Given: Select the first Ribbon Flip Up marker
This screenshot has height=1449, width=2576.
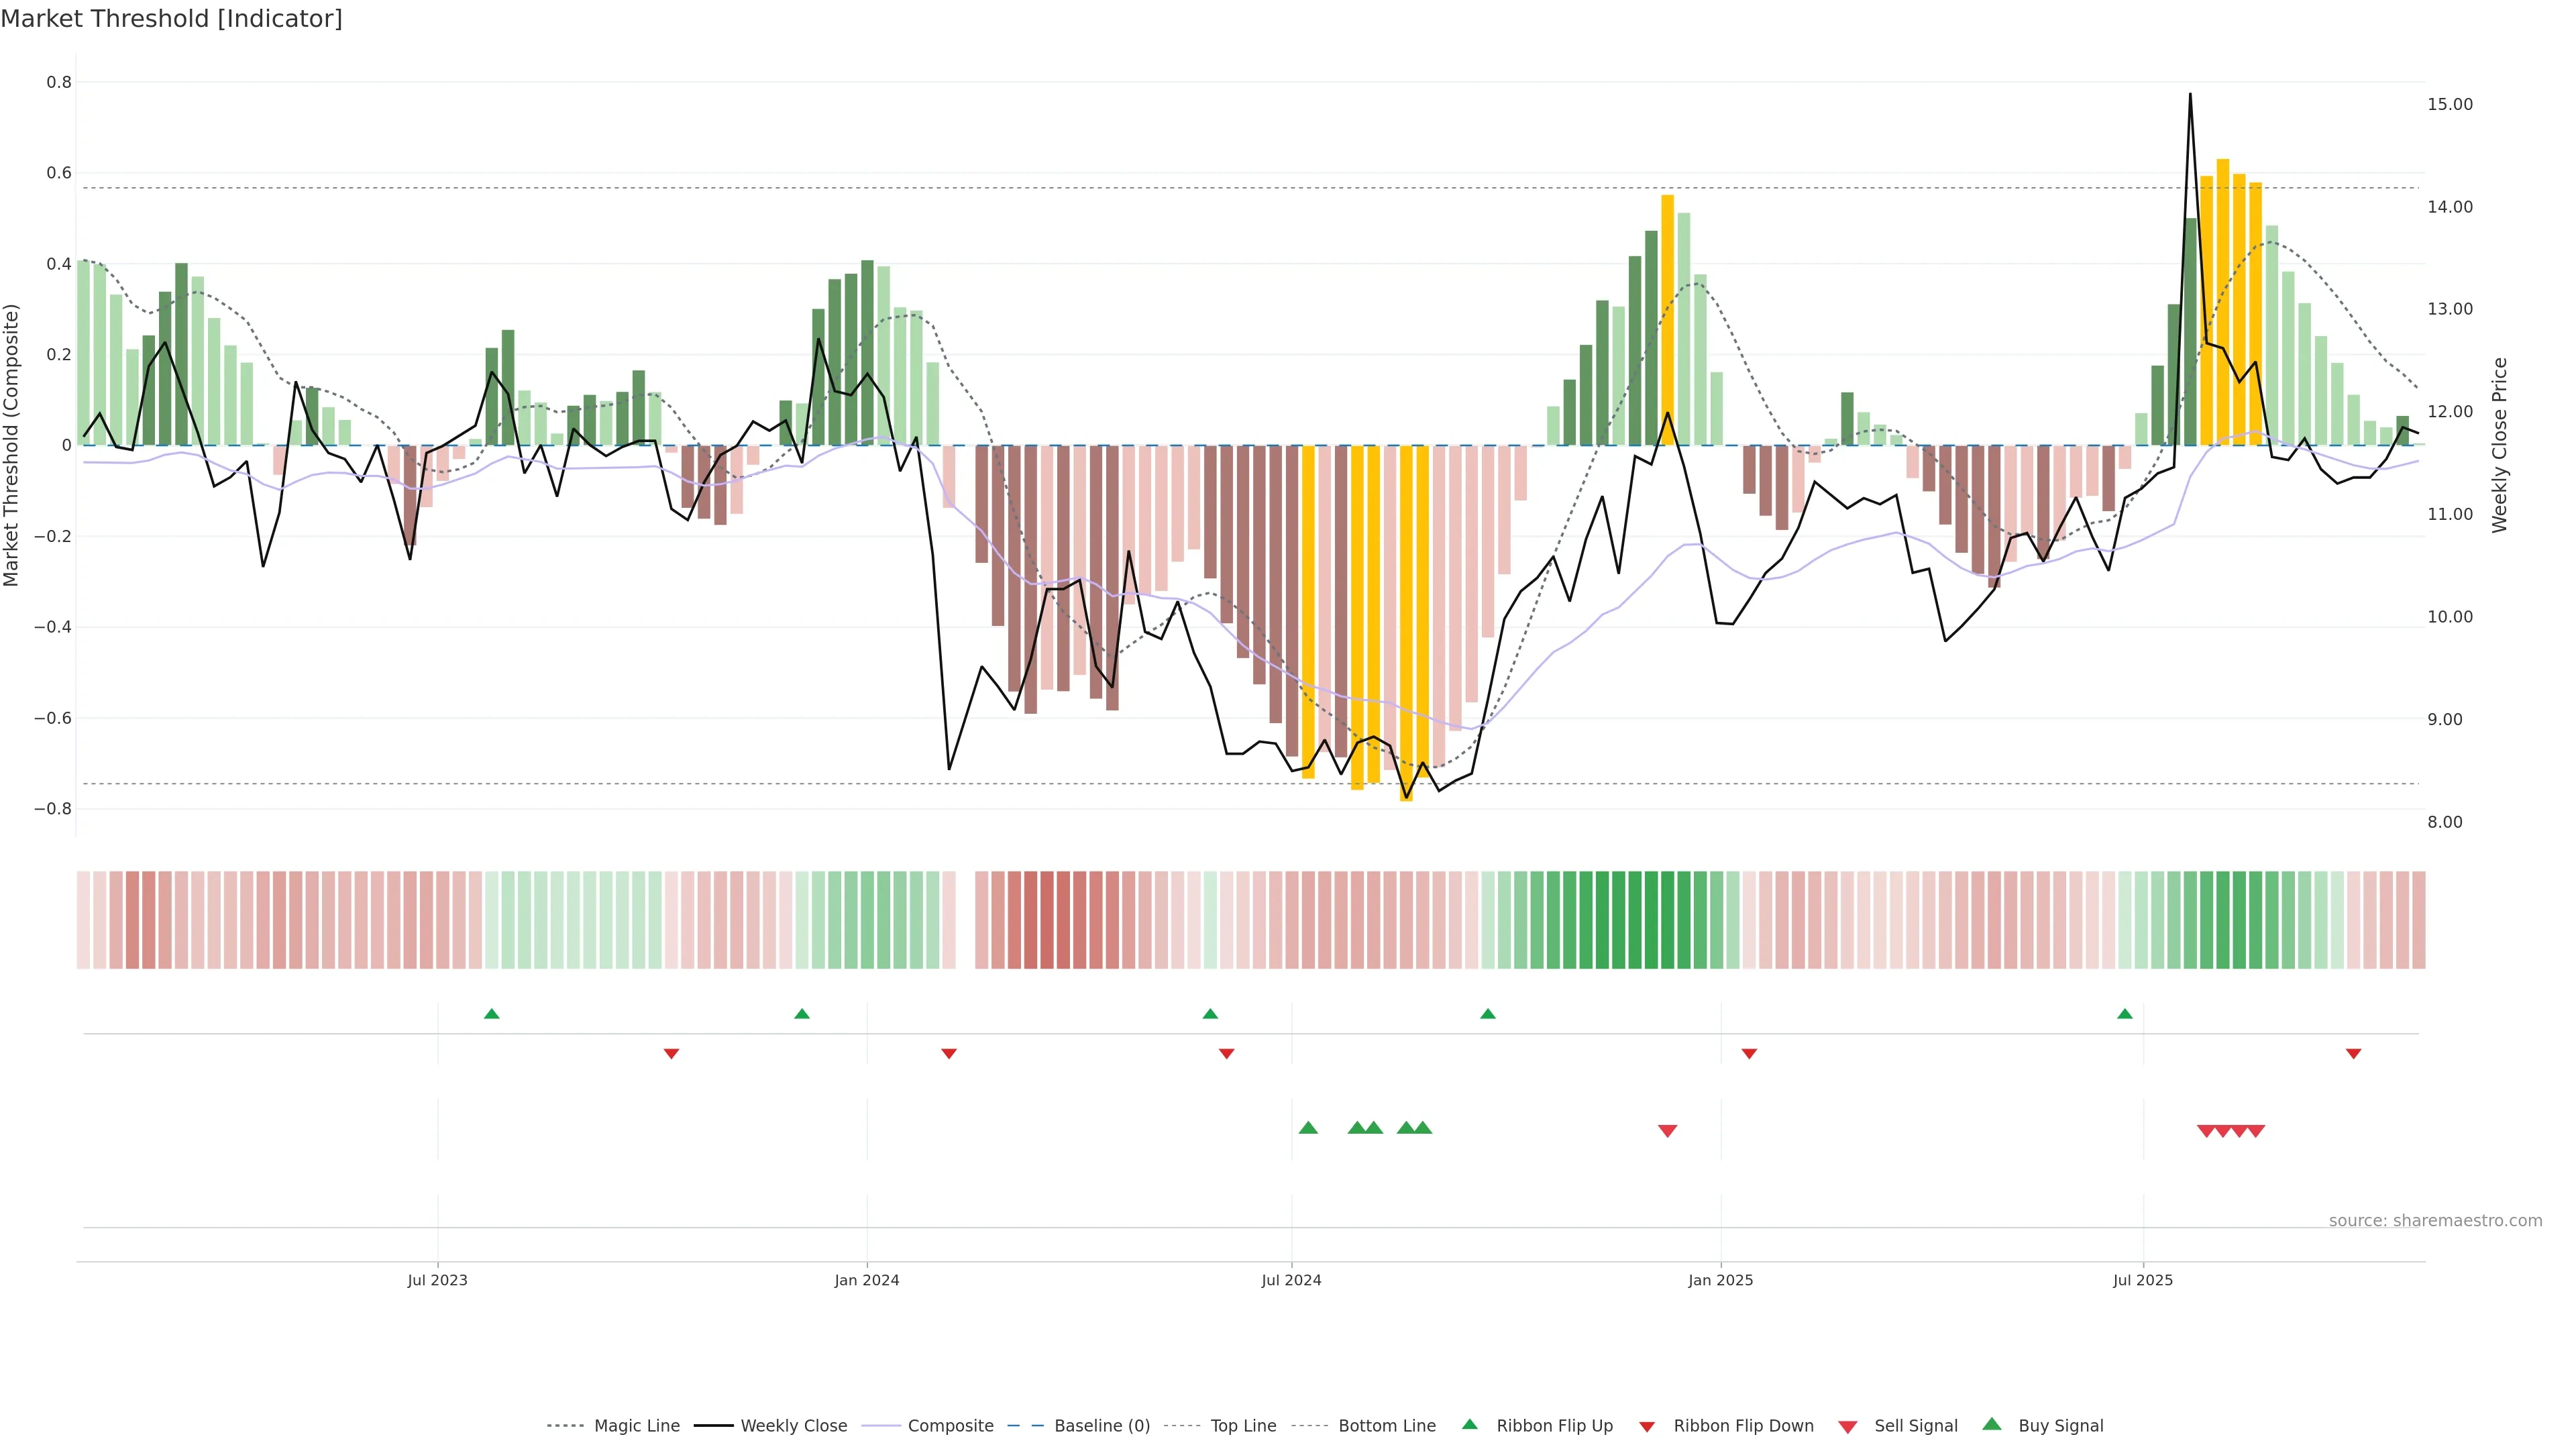Looking at the screenshot, I should point(491,1014).
